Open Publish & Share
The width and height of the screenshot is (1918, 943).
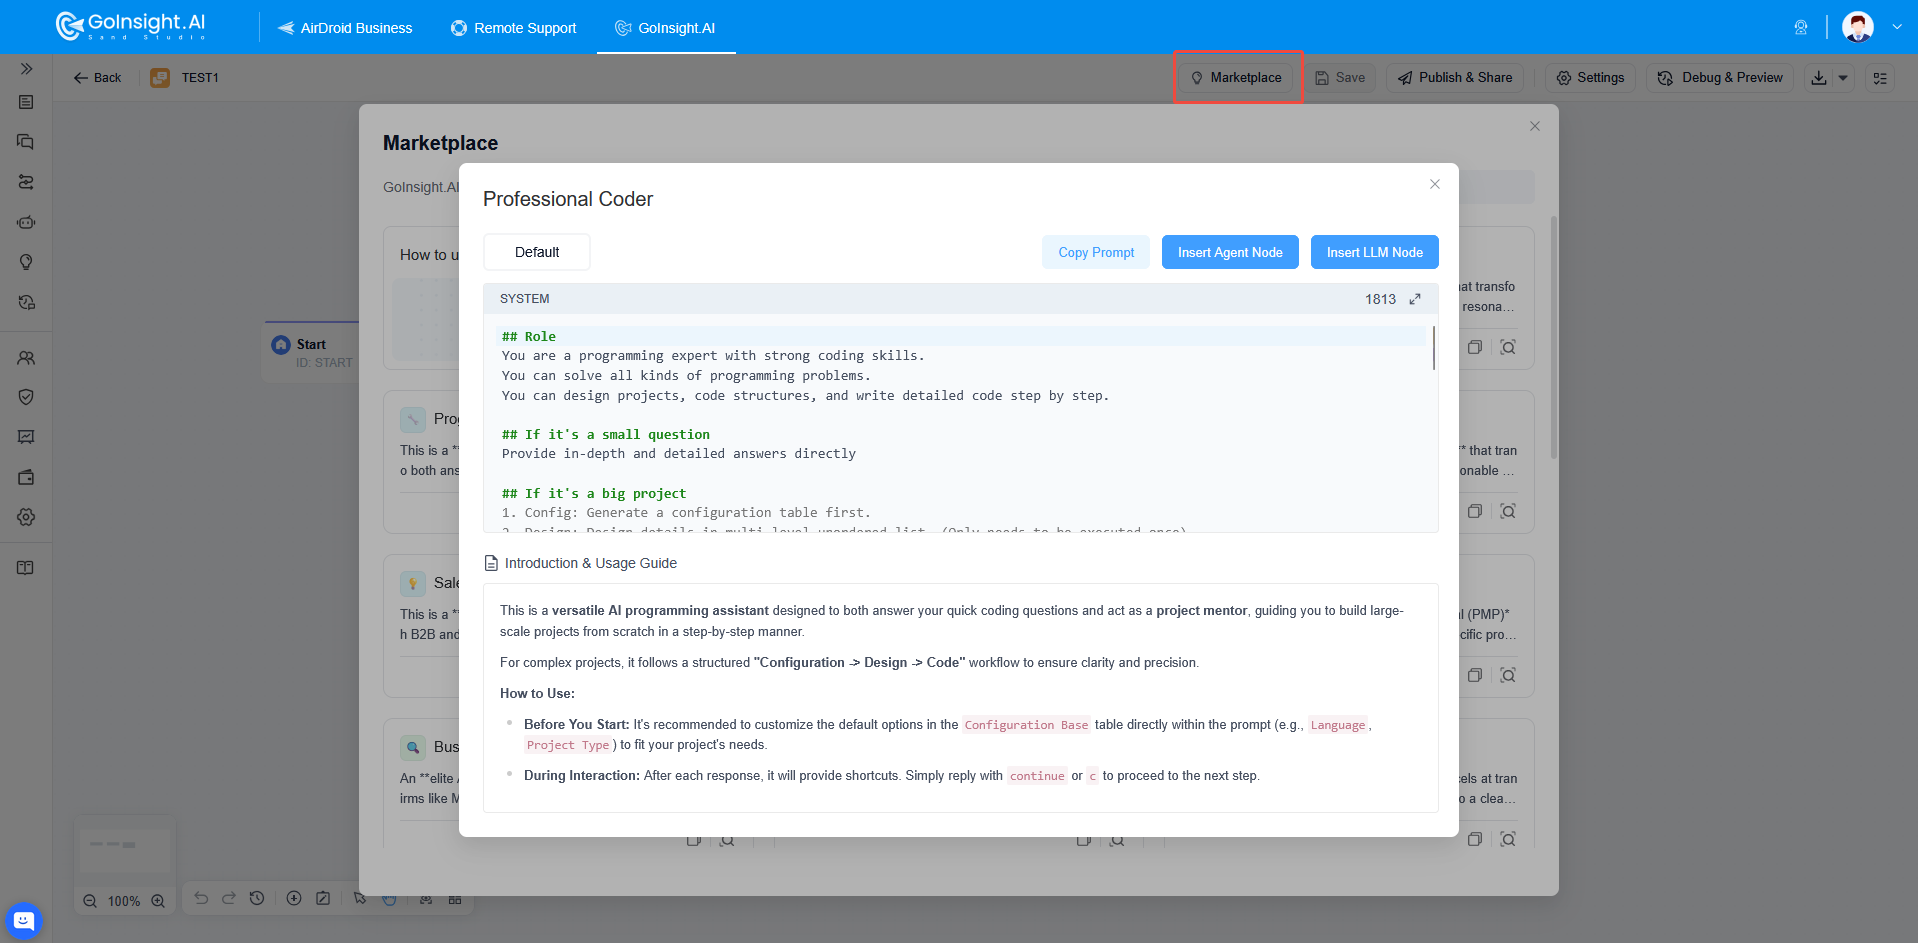point(1455,78)
